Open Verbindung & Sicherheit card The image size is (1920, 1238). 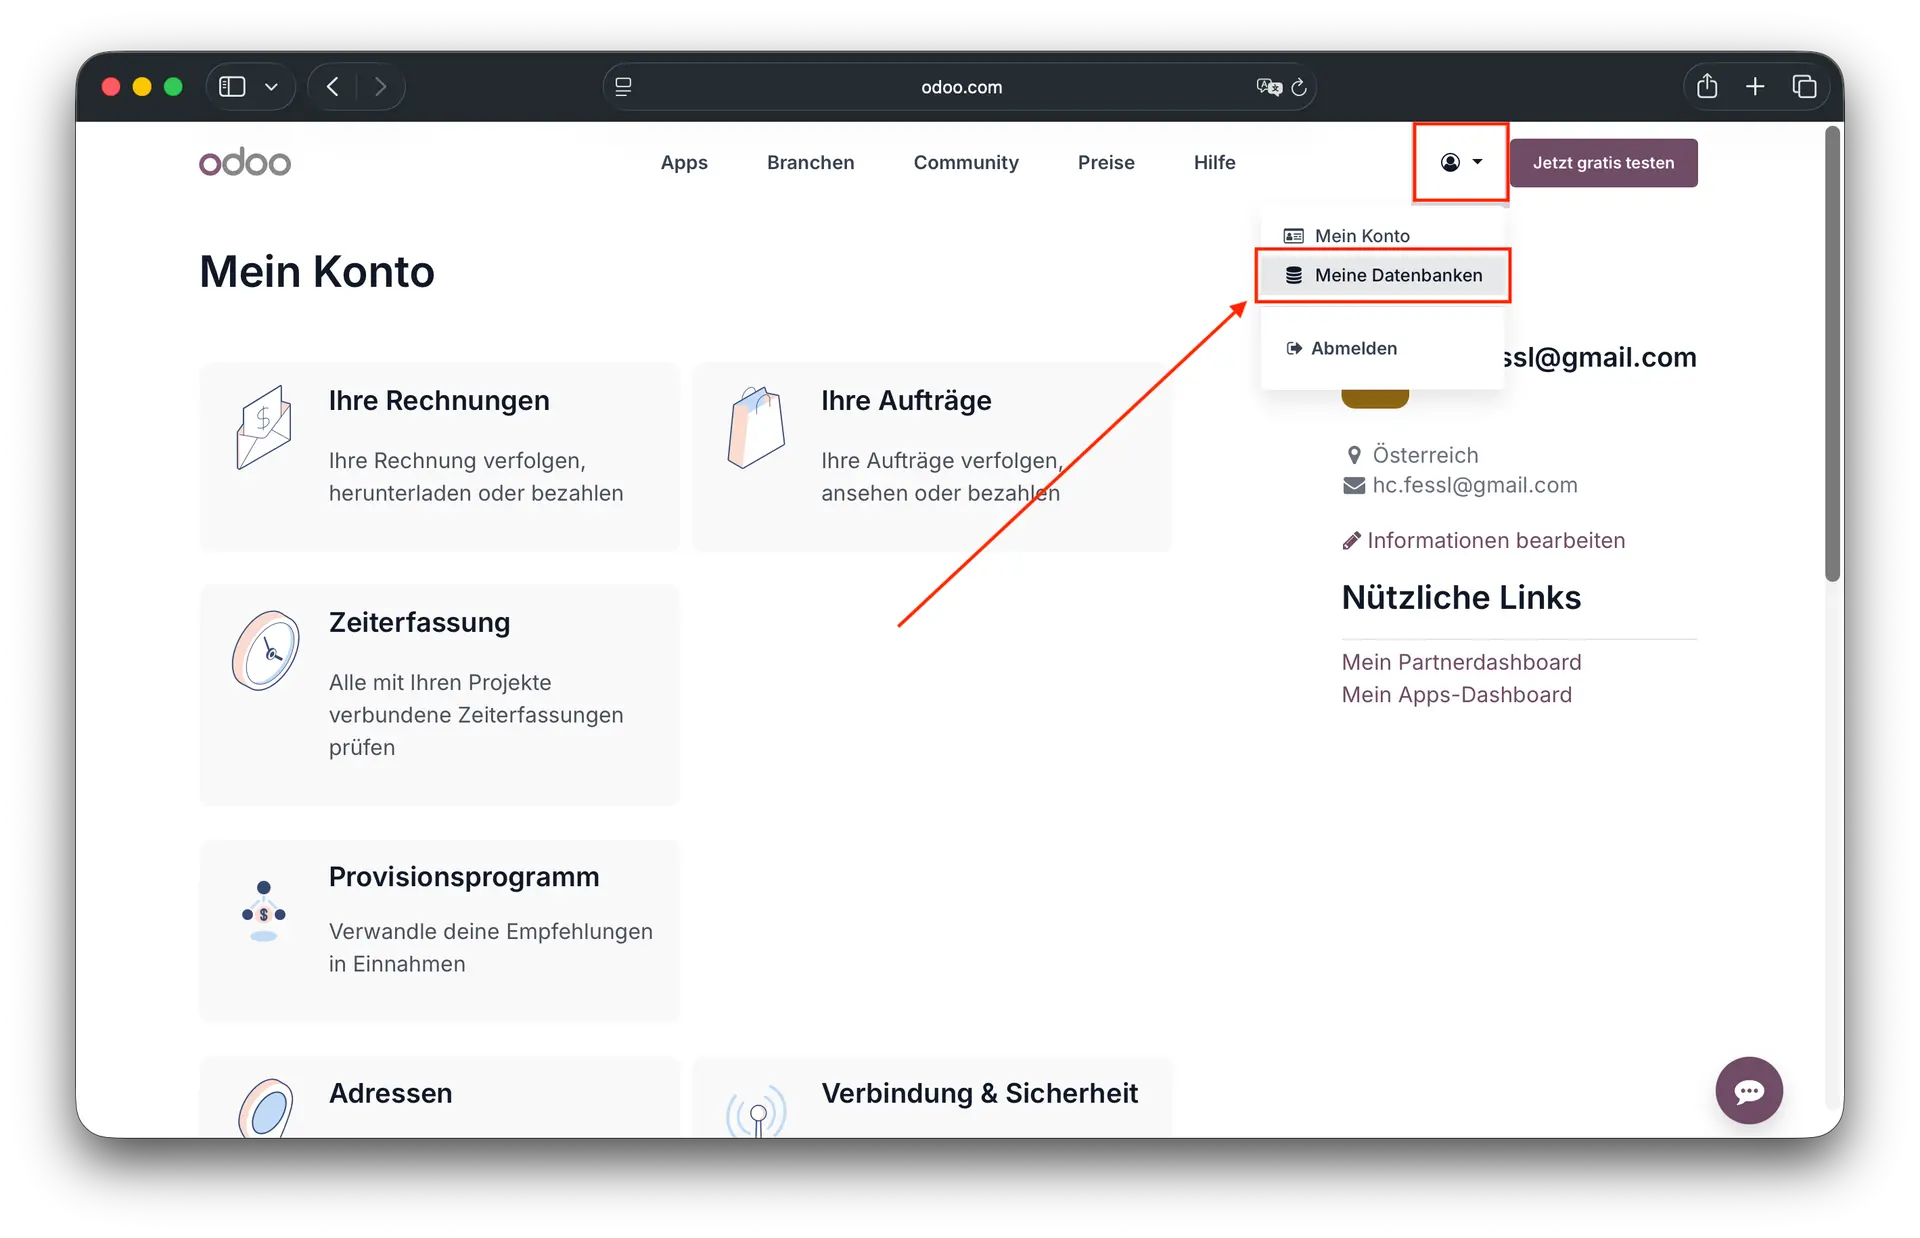tap(932, 1098)
